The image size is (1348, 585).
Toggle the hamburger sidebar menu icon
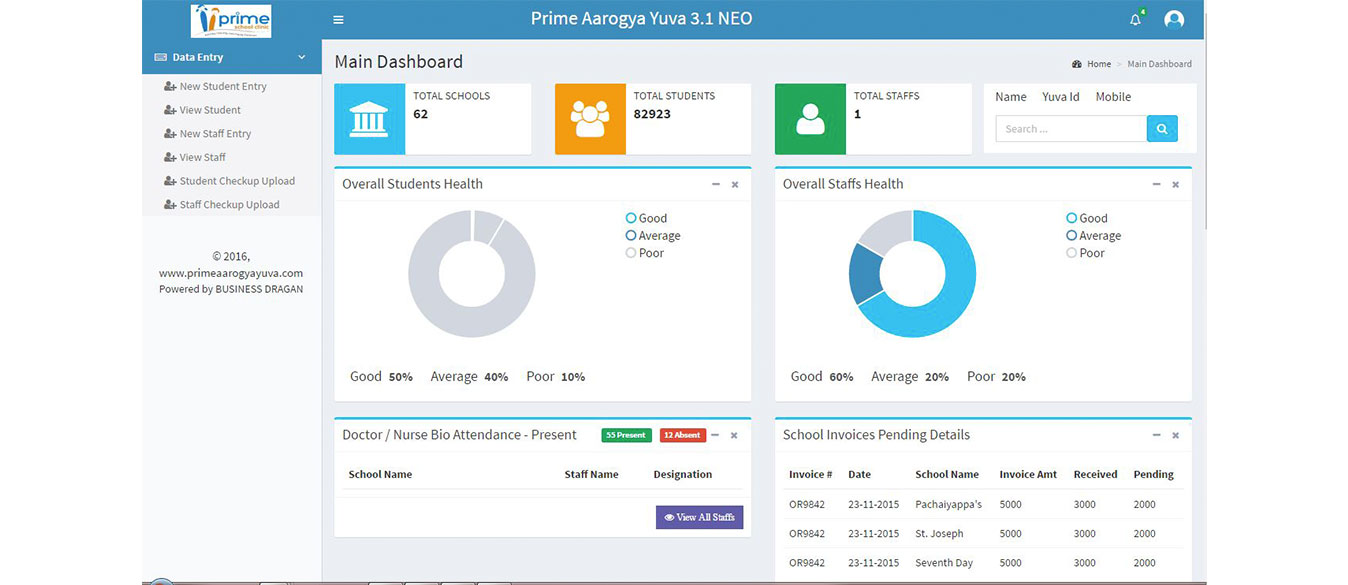click(339, 19)
